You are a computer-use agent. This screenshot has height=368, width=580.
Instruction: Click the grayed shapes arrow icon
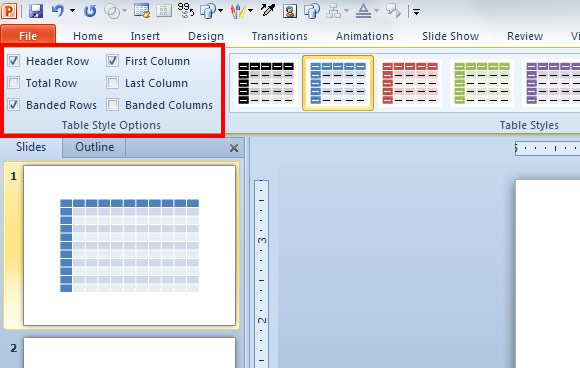click(393, 11)
